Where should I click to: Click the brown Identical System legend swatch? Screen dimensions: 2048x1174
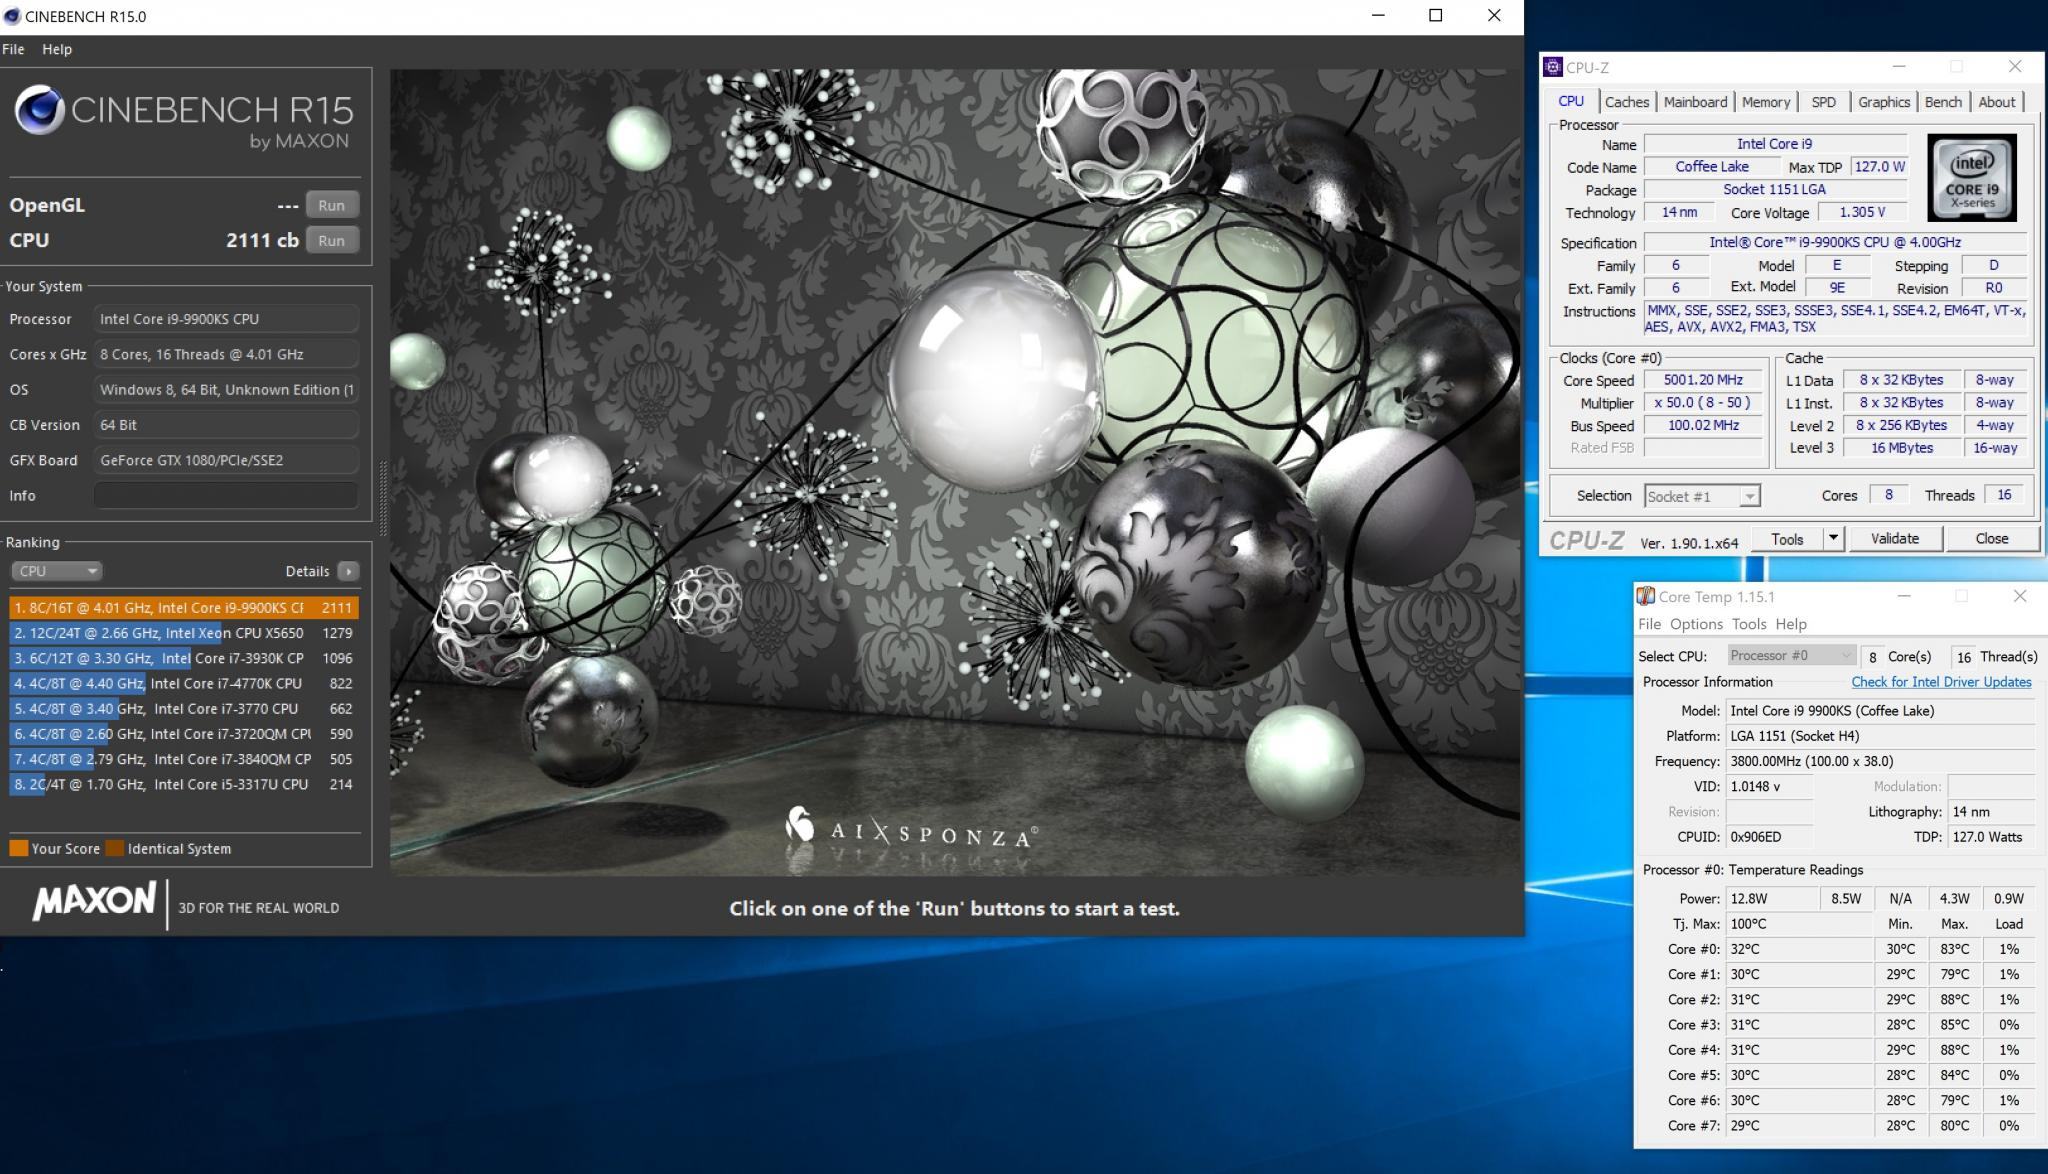coord(115,848)
